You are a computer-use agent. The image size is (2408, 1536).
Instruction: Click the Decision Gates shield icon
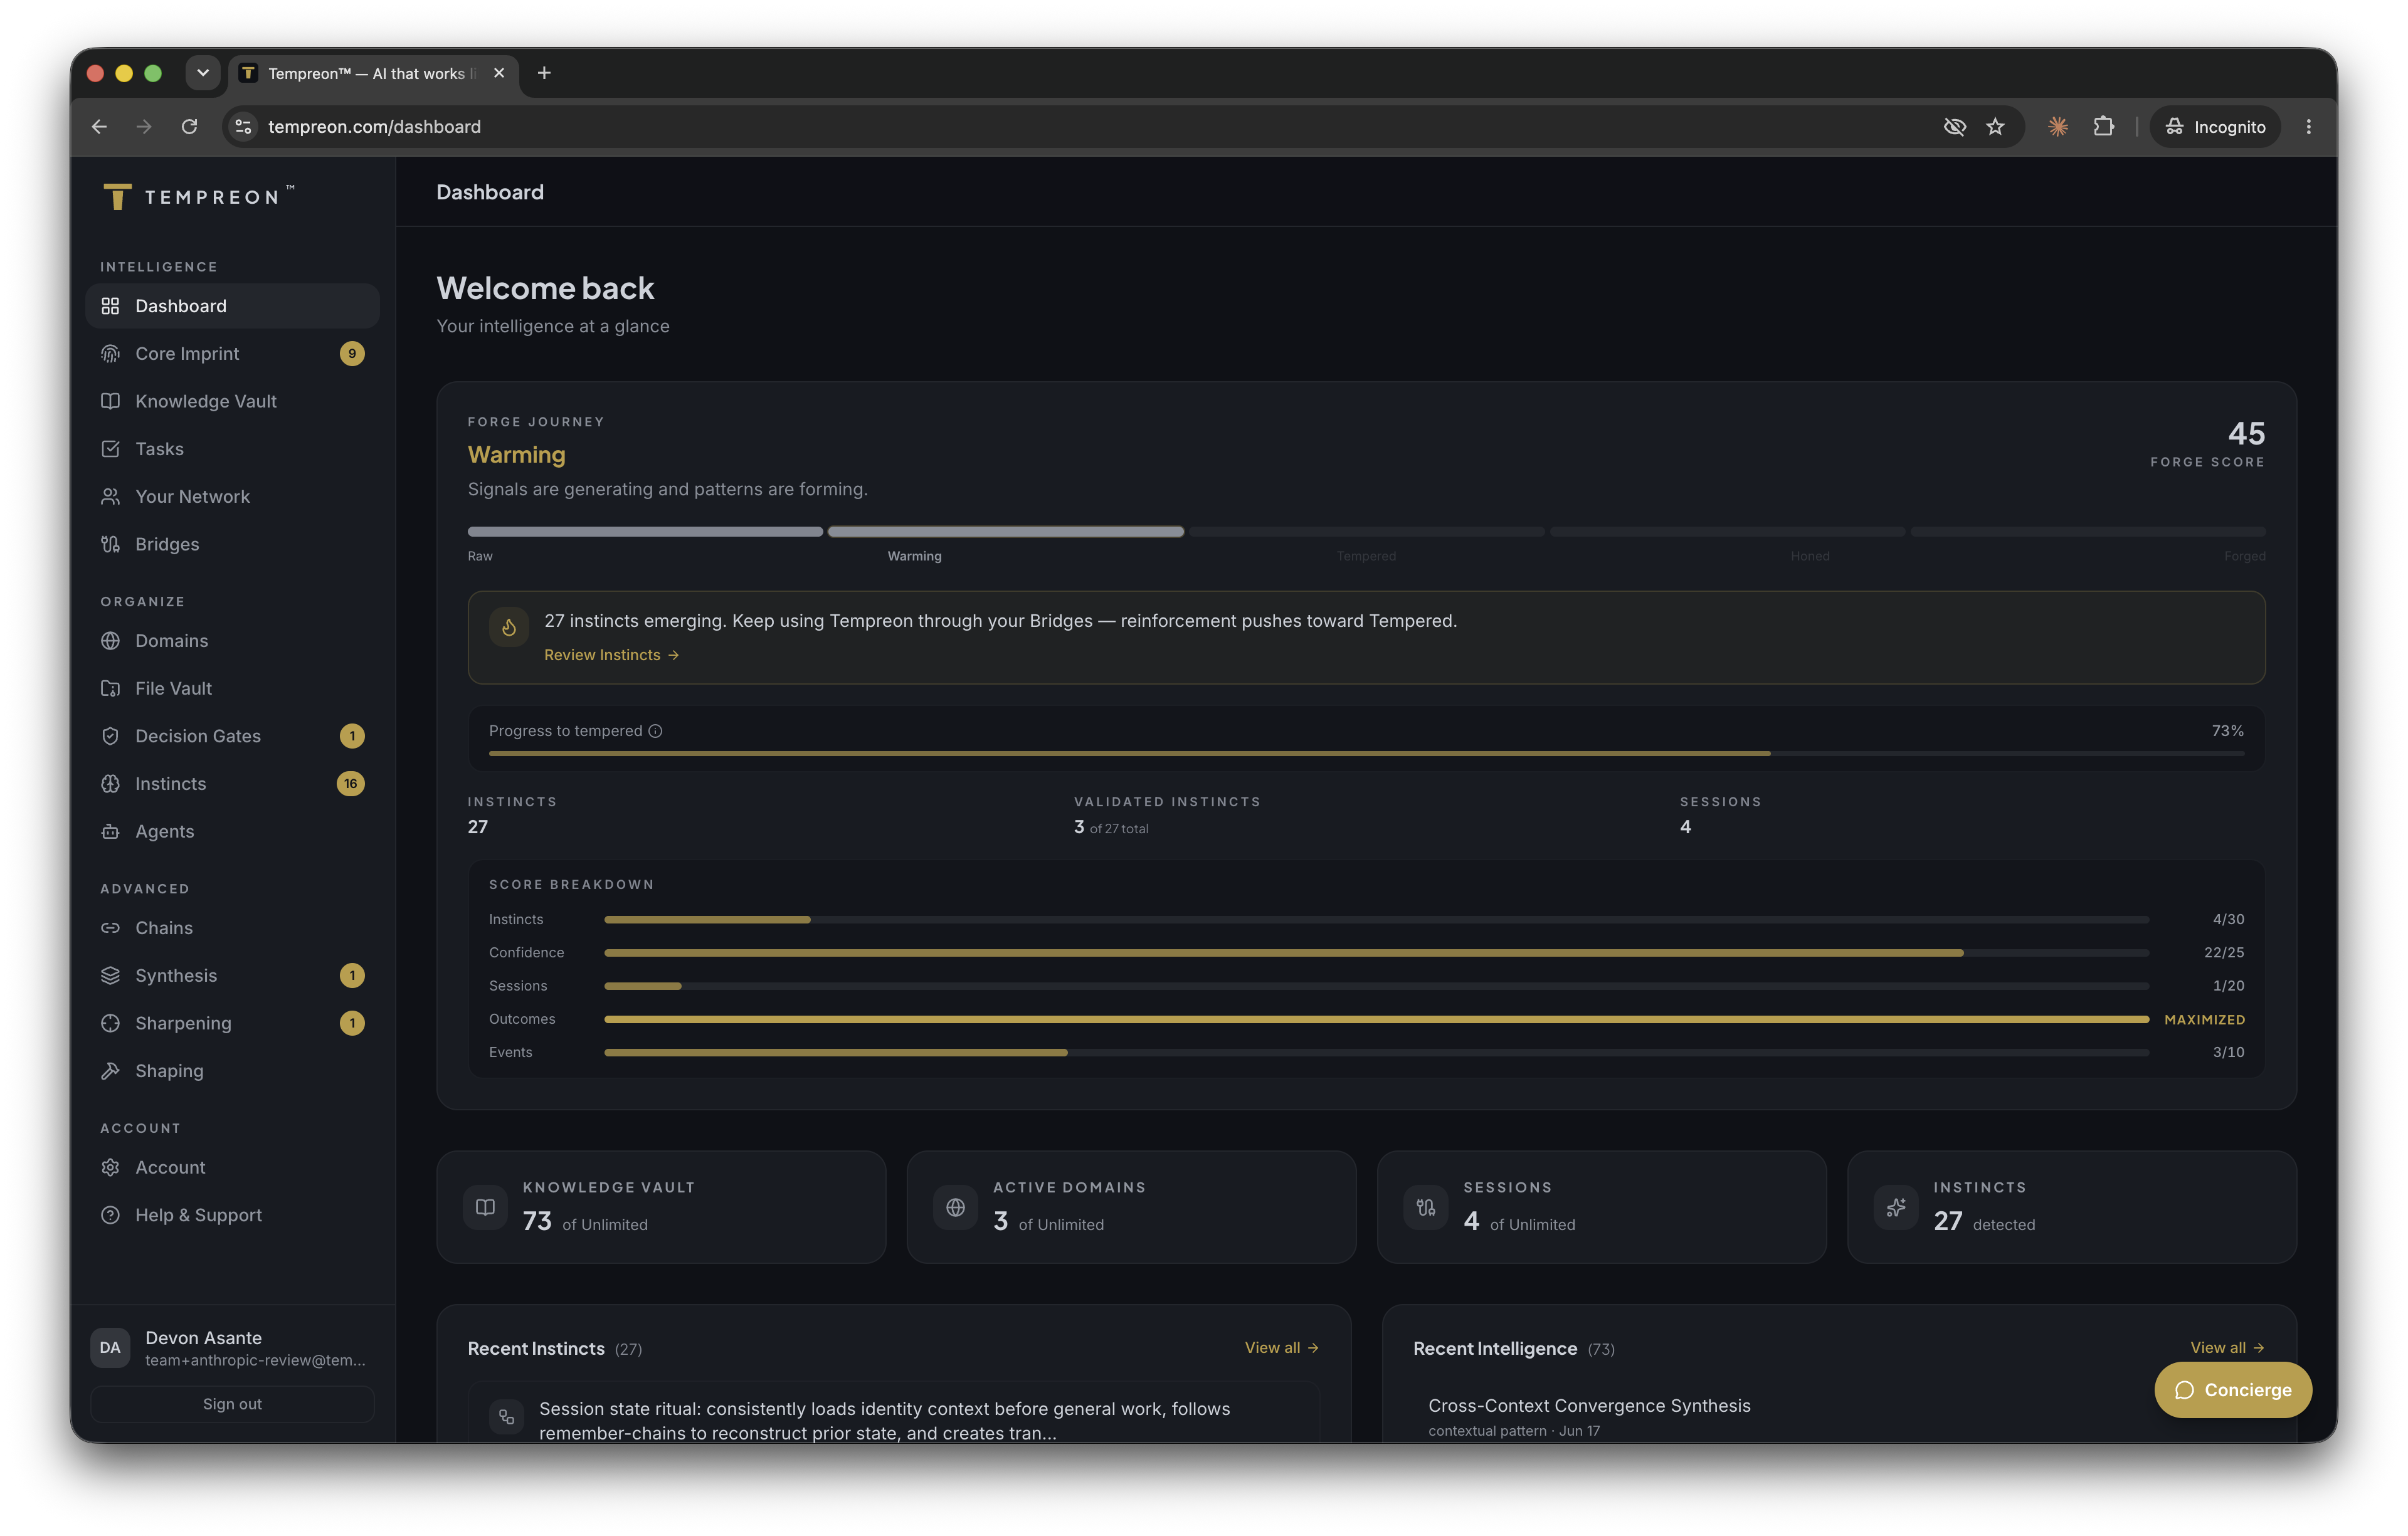point(110,736)
